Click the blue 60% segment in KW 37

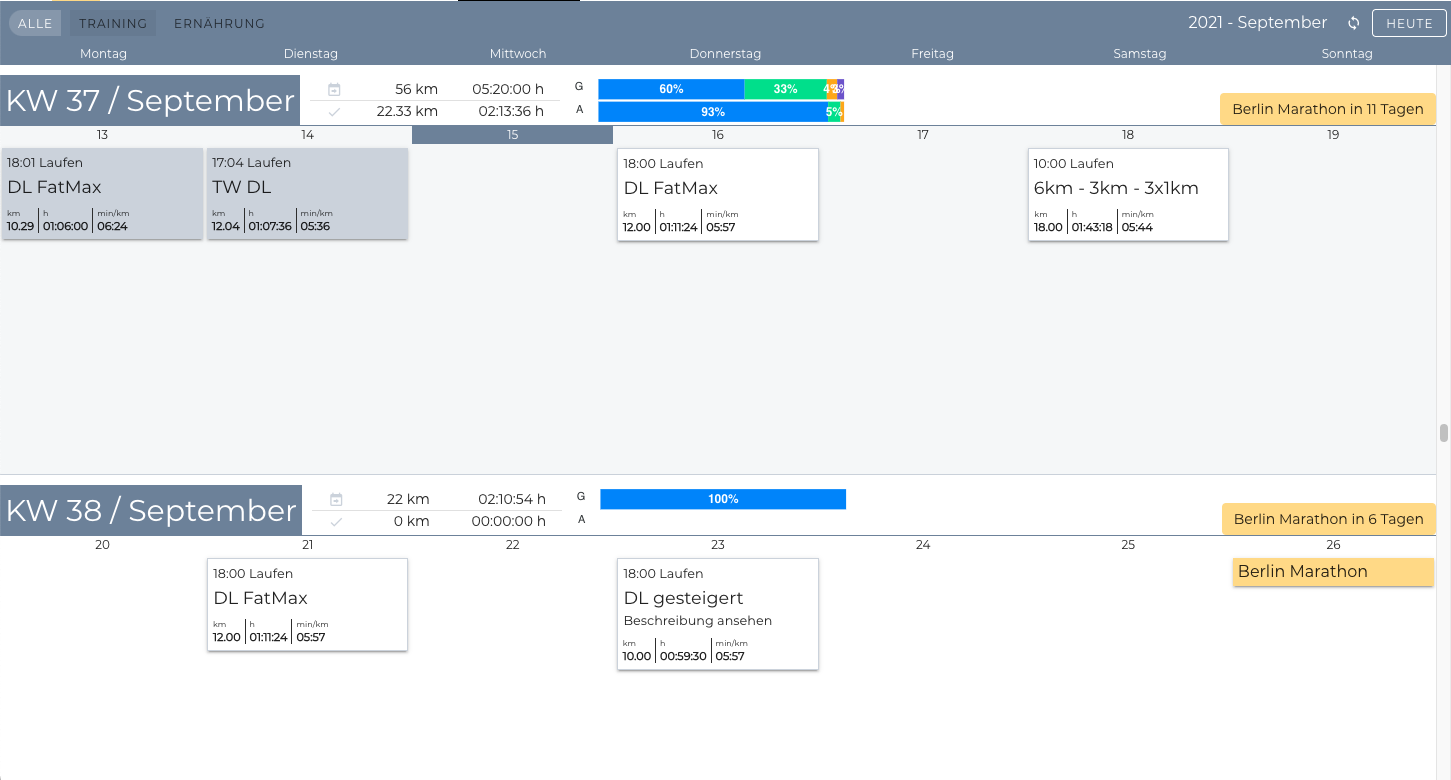click(671, 89)
